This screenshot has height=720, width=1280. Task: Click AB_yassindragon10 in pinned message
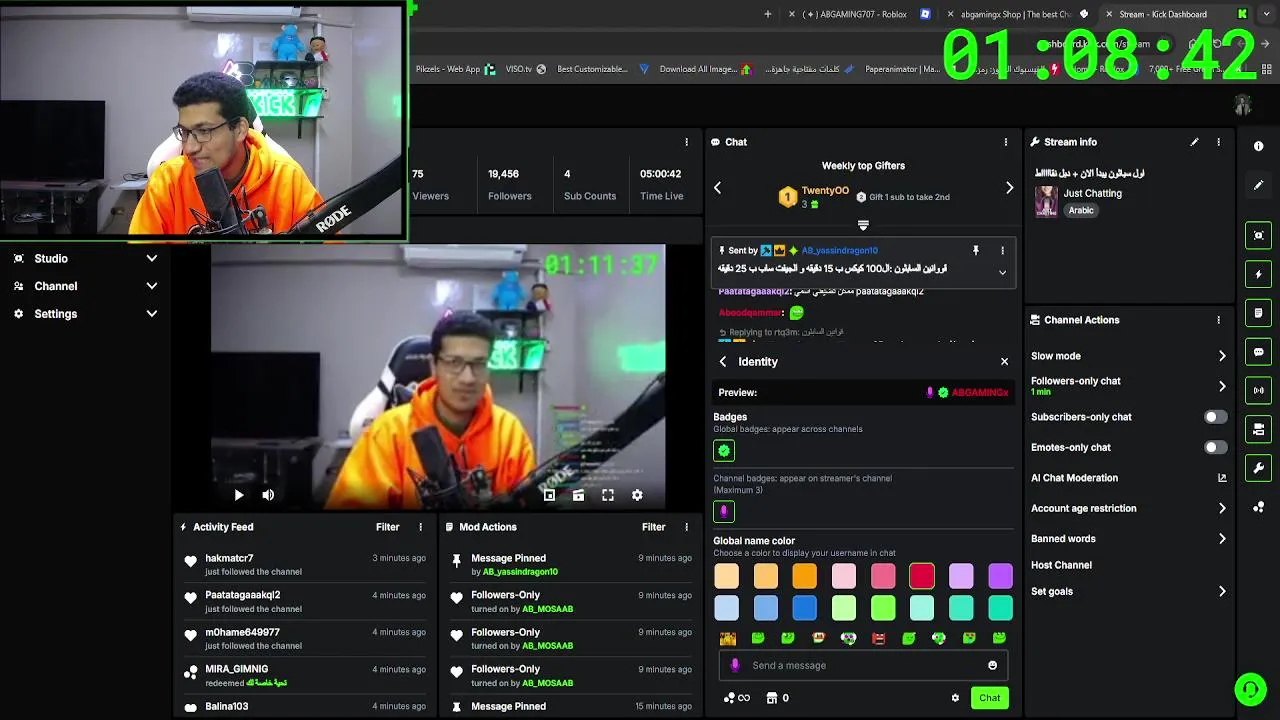click(x=839, y=251)
